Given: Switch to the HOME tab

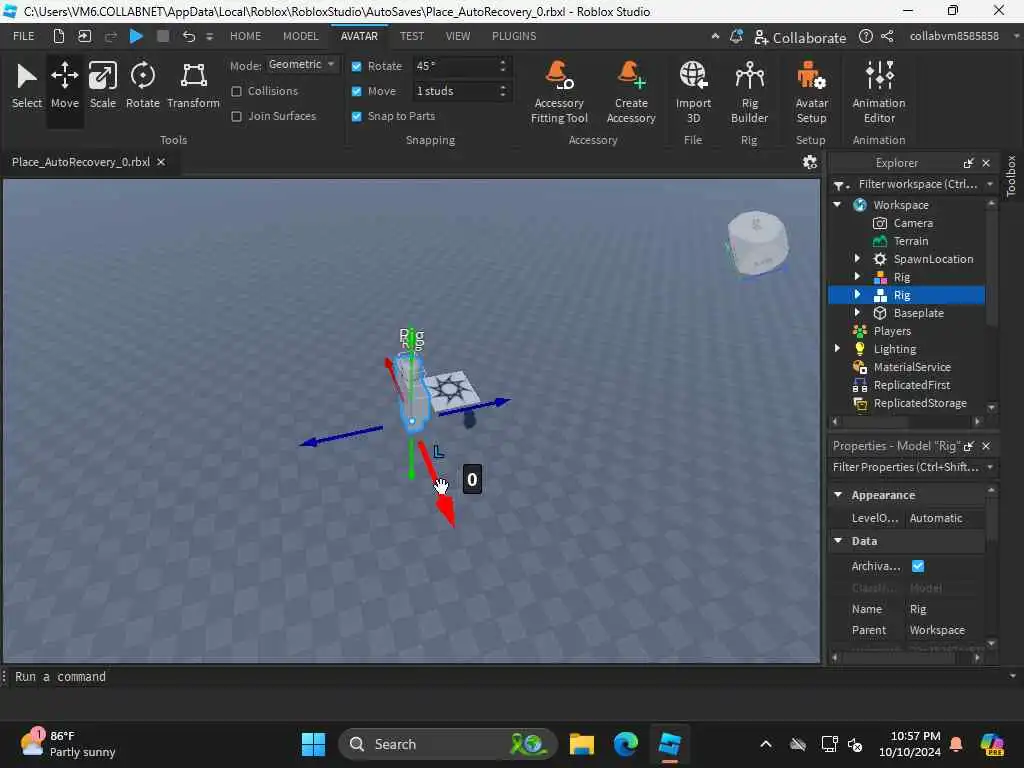Looking at the screenshot, I should (246, 36).
